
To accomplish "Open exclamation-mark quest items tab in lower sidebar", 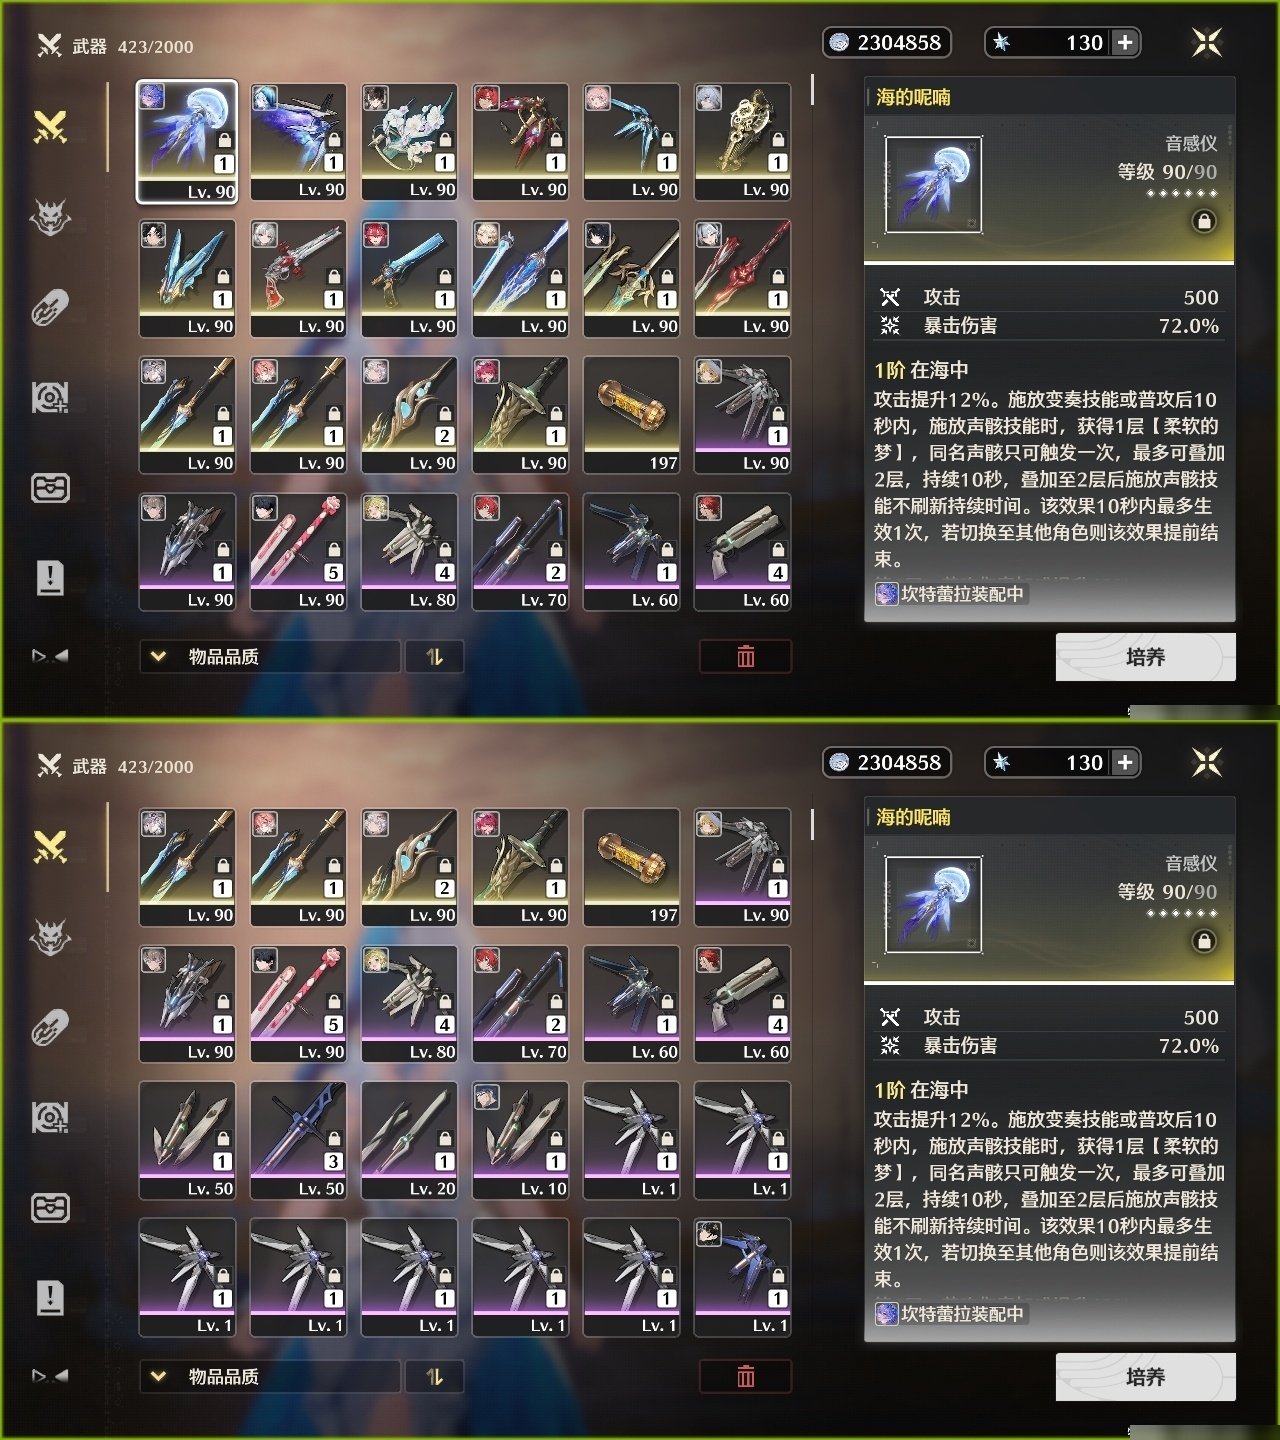I will click(x=50, y=1297).
